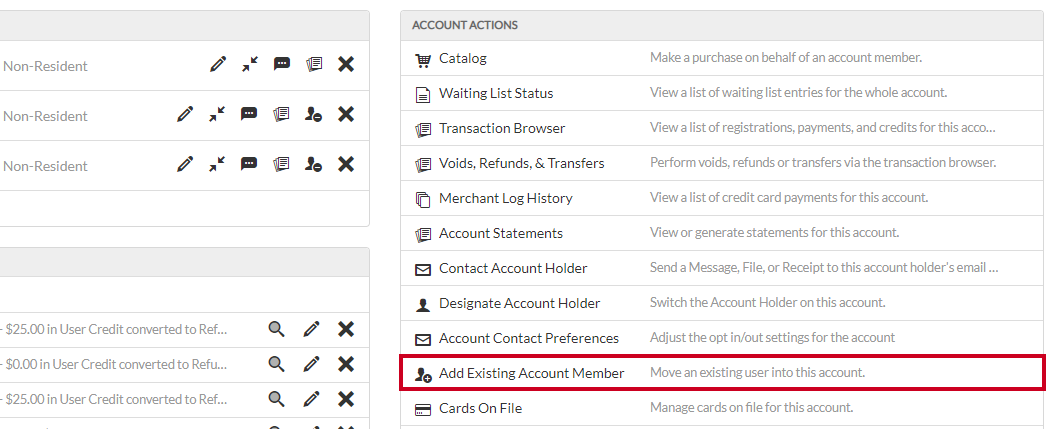Viewport: 1053px width, 429px height.
Task: Pencil icon on last $25.00 User Credit row
Action: (x=311, y=399)
